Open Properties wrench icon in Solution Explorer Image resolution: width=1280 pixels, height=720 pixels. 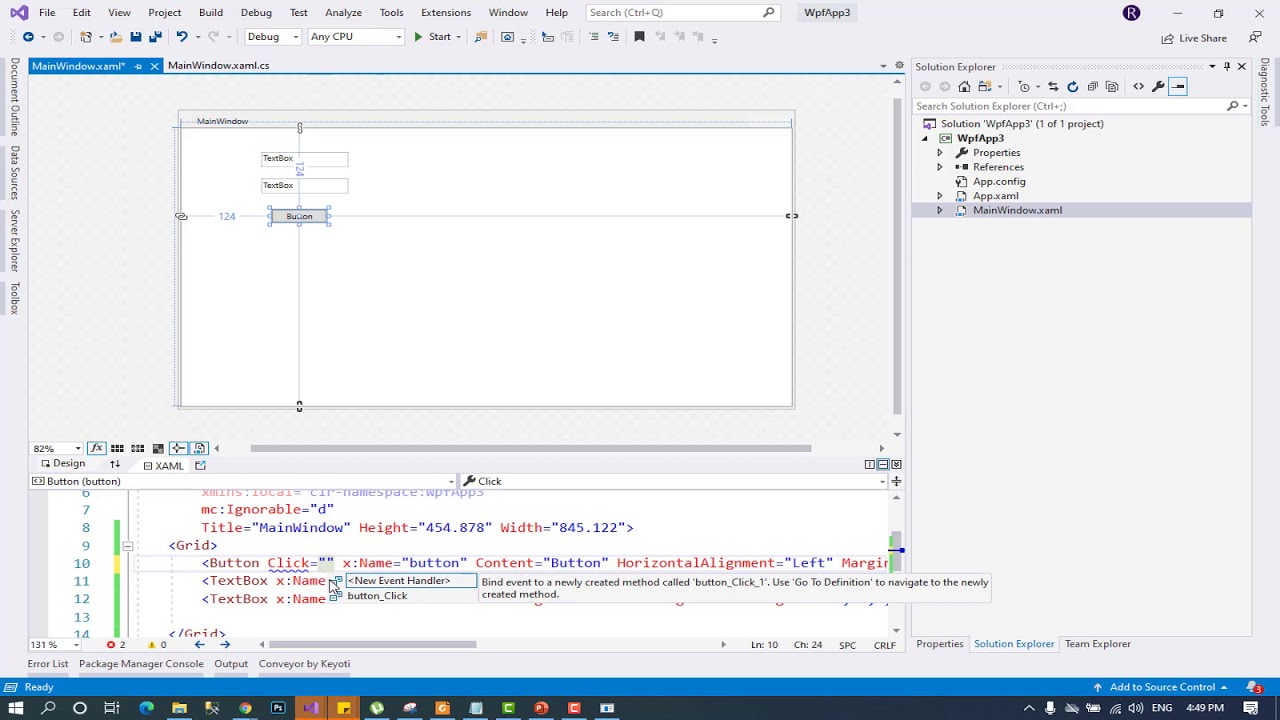[x=1158, y=87]
